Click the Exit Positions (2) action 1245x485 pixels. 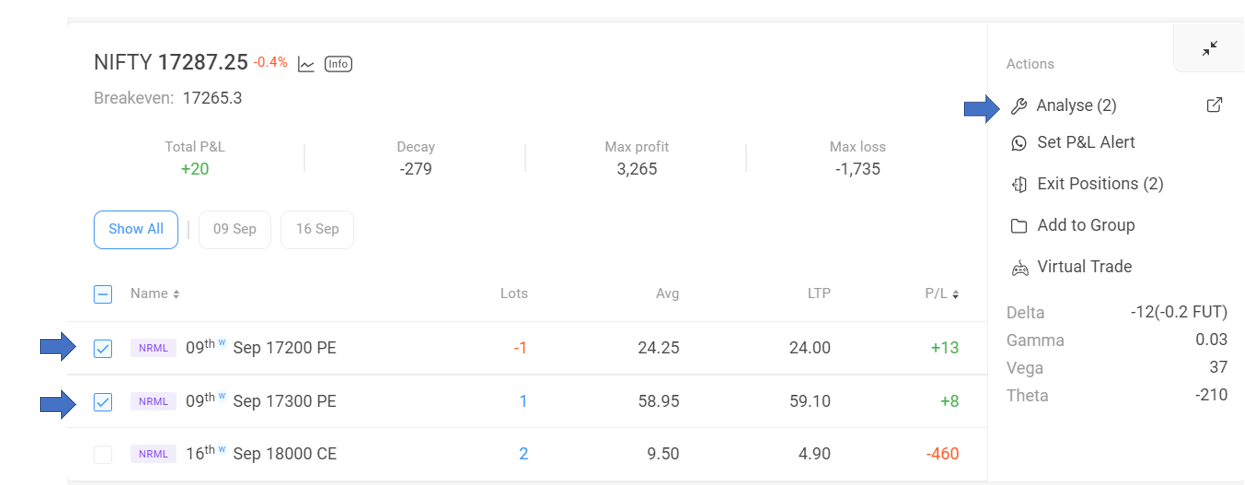1087,184
